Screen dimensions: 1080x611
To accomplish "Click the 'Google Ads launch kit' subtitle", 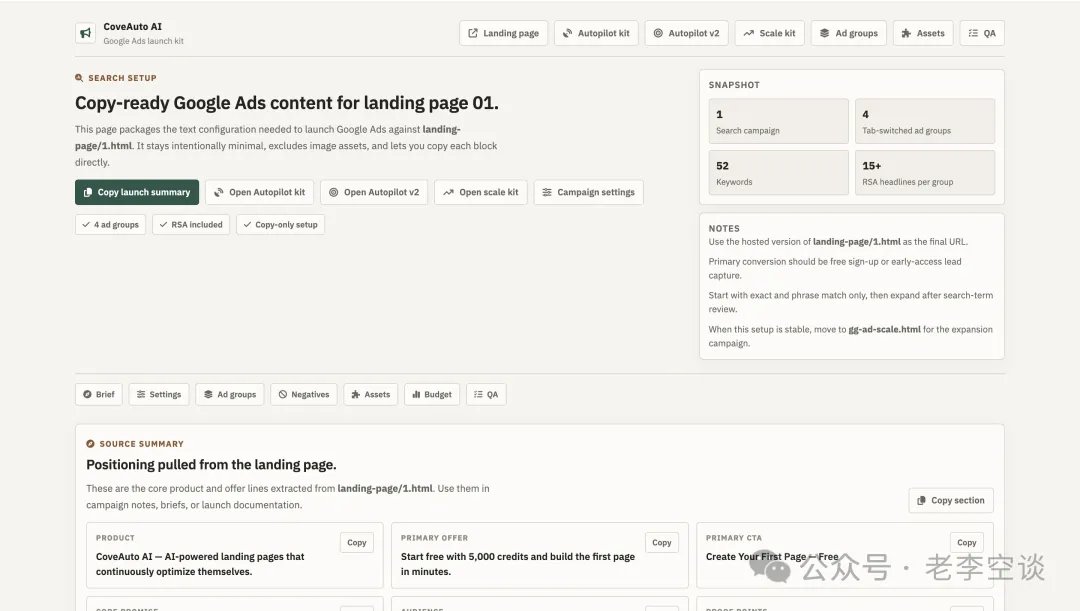I will [143, 41].
